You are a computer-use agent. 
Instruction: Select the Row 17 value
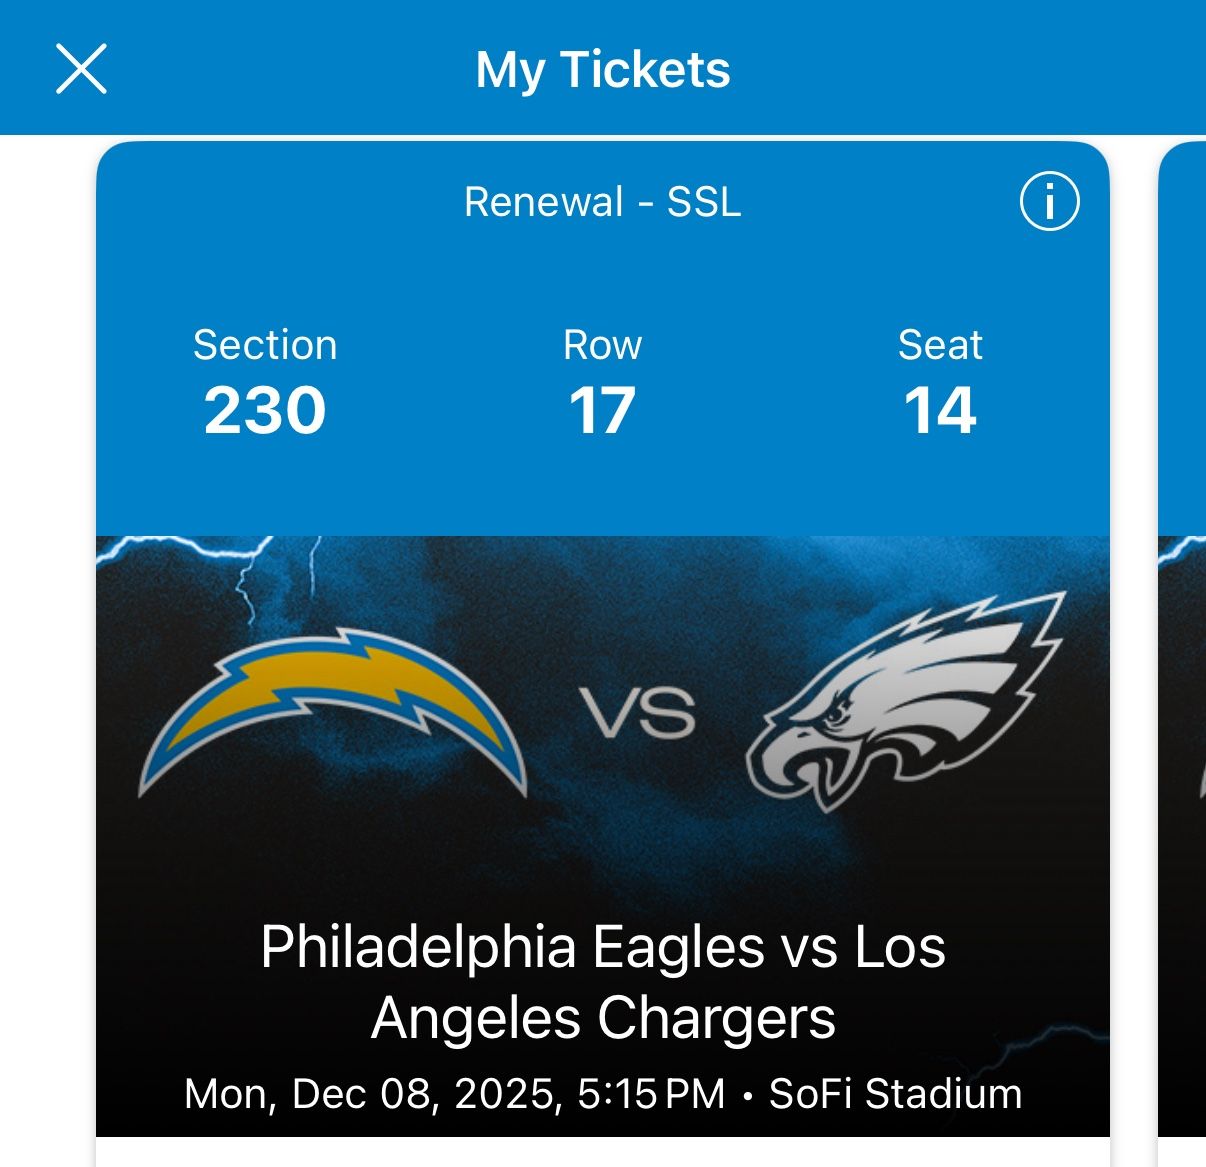click(600, 408)
